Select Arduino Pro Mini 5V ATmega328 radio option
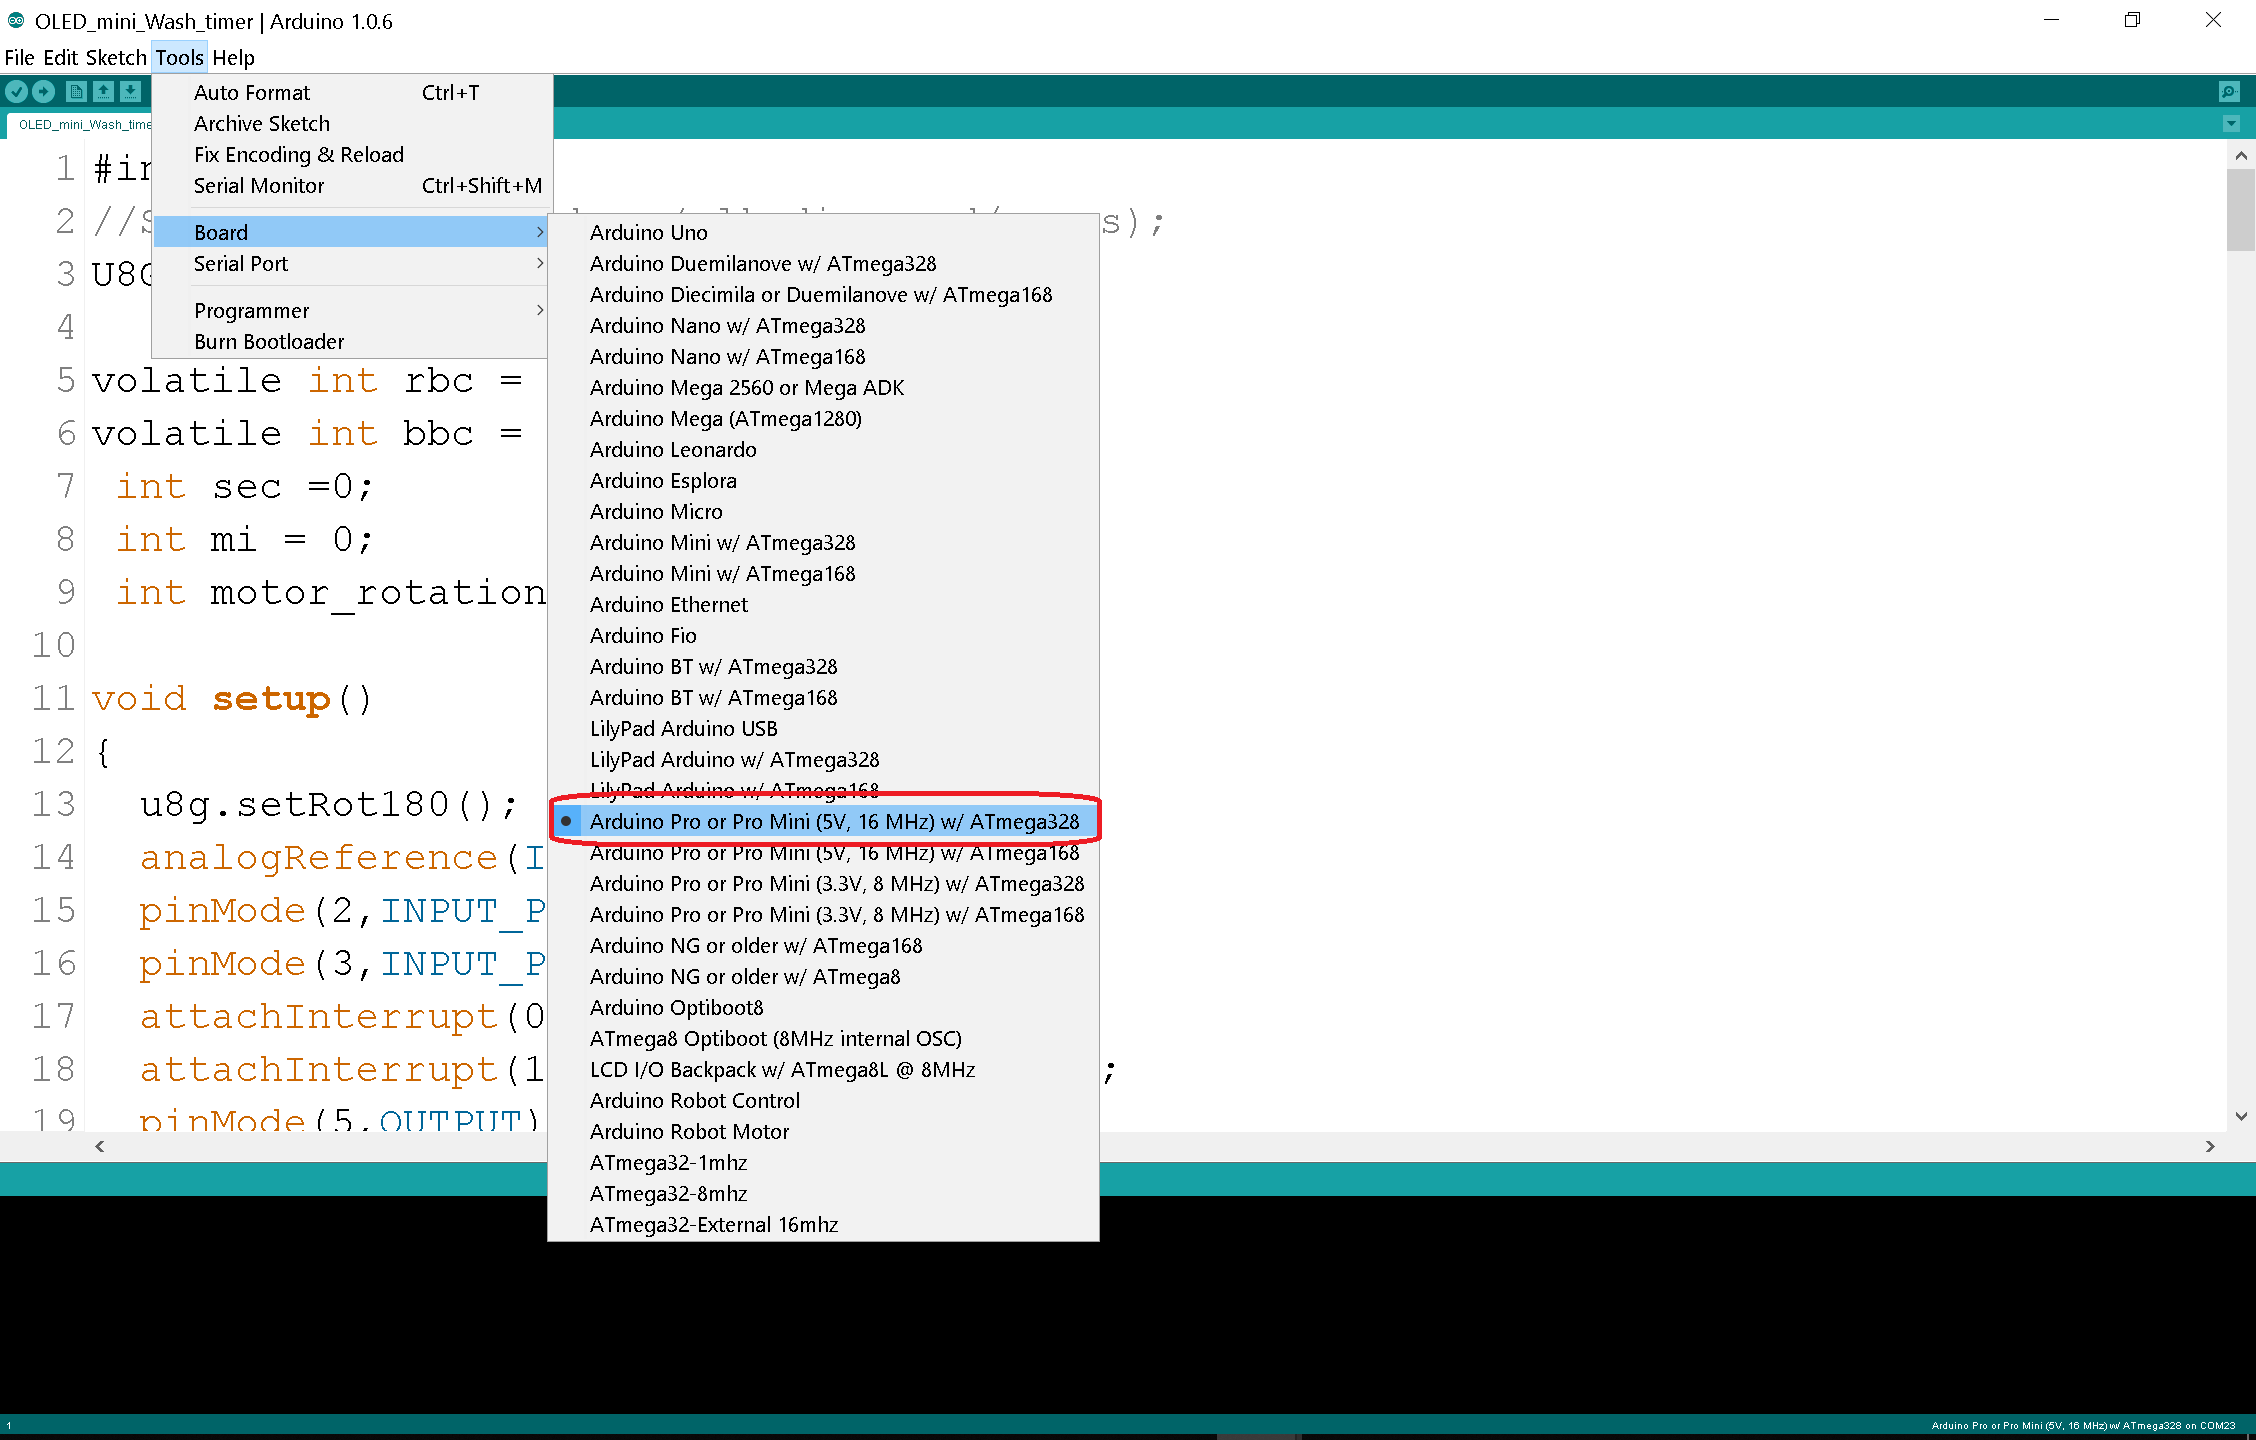This screenshot has width=2256, height=1440. [833, 822]
